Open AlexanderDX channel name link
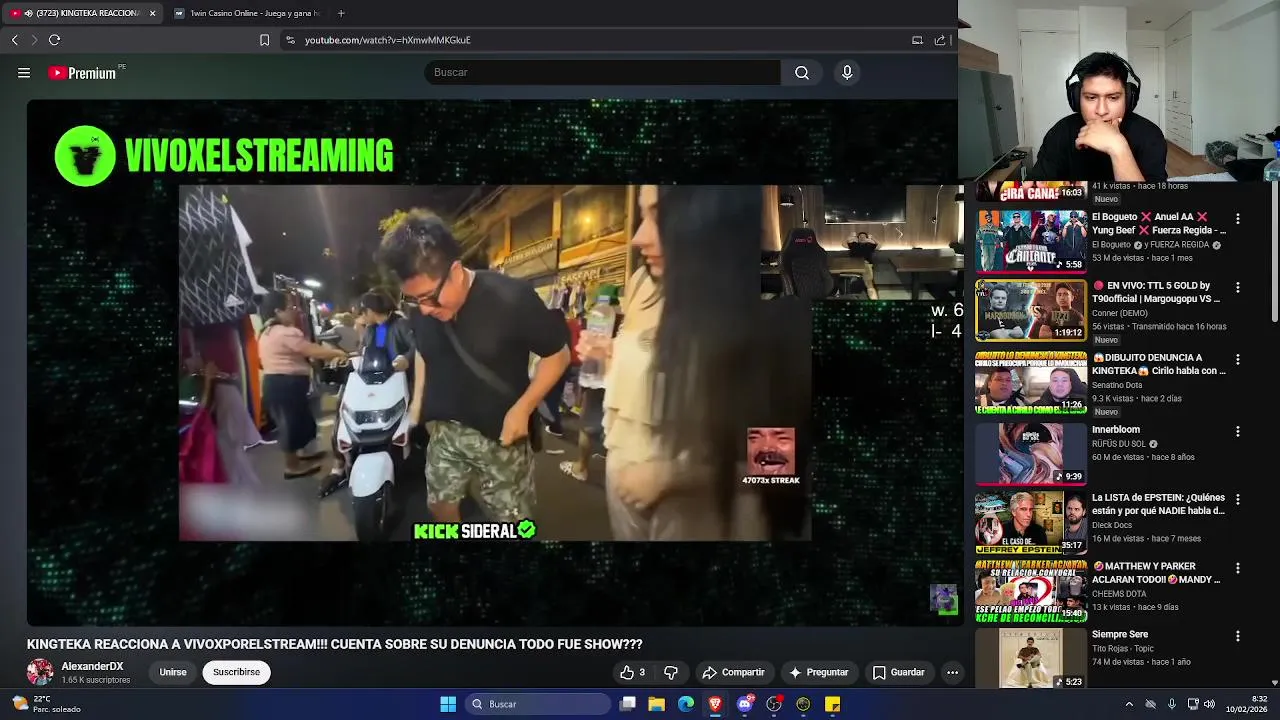 tap(92, 666)
